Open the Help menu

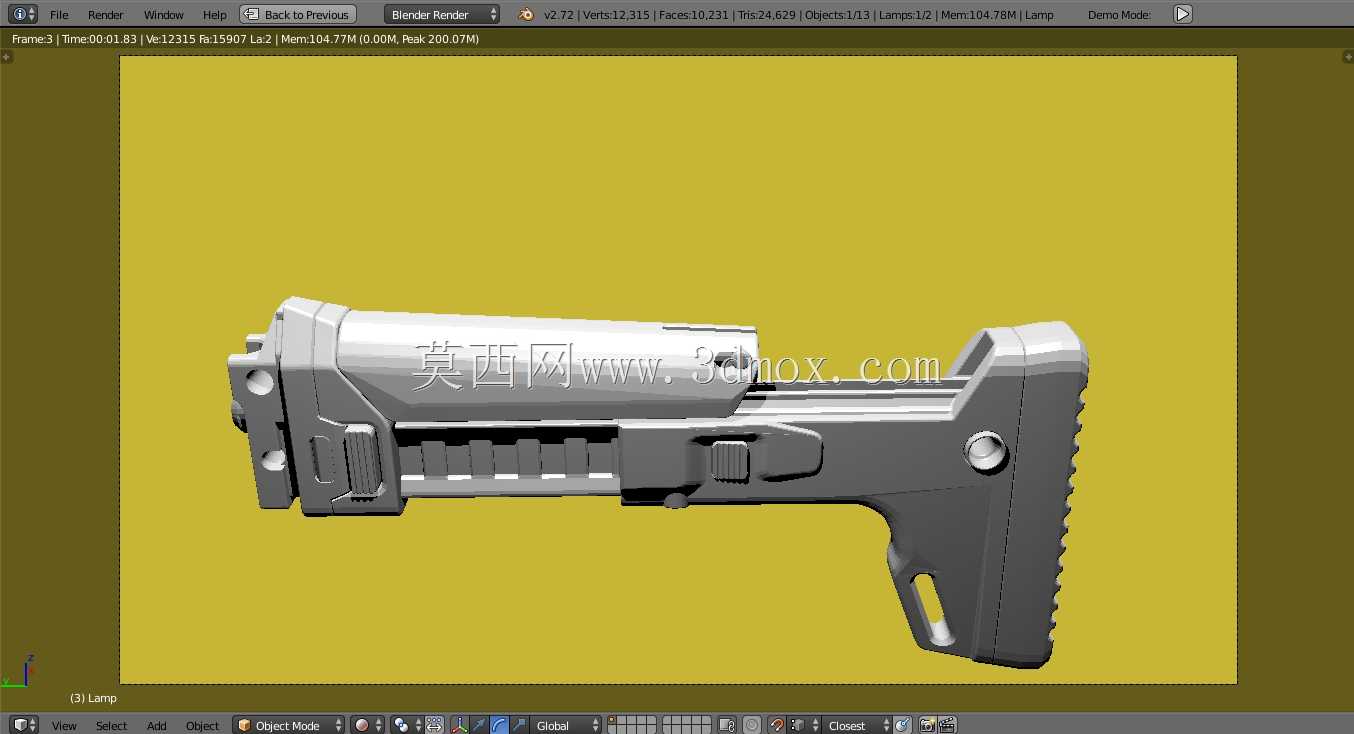coord(215,15)
